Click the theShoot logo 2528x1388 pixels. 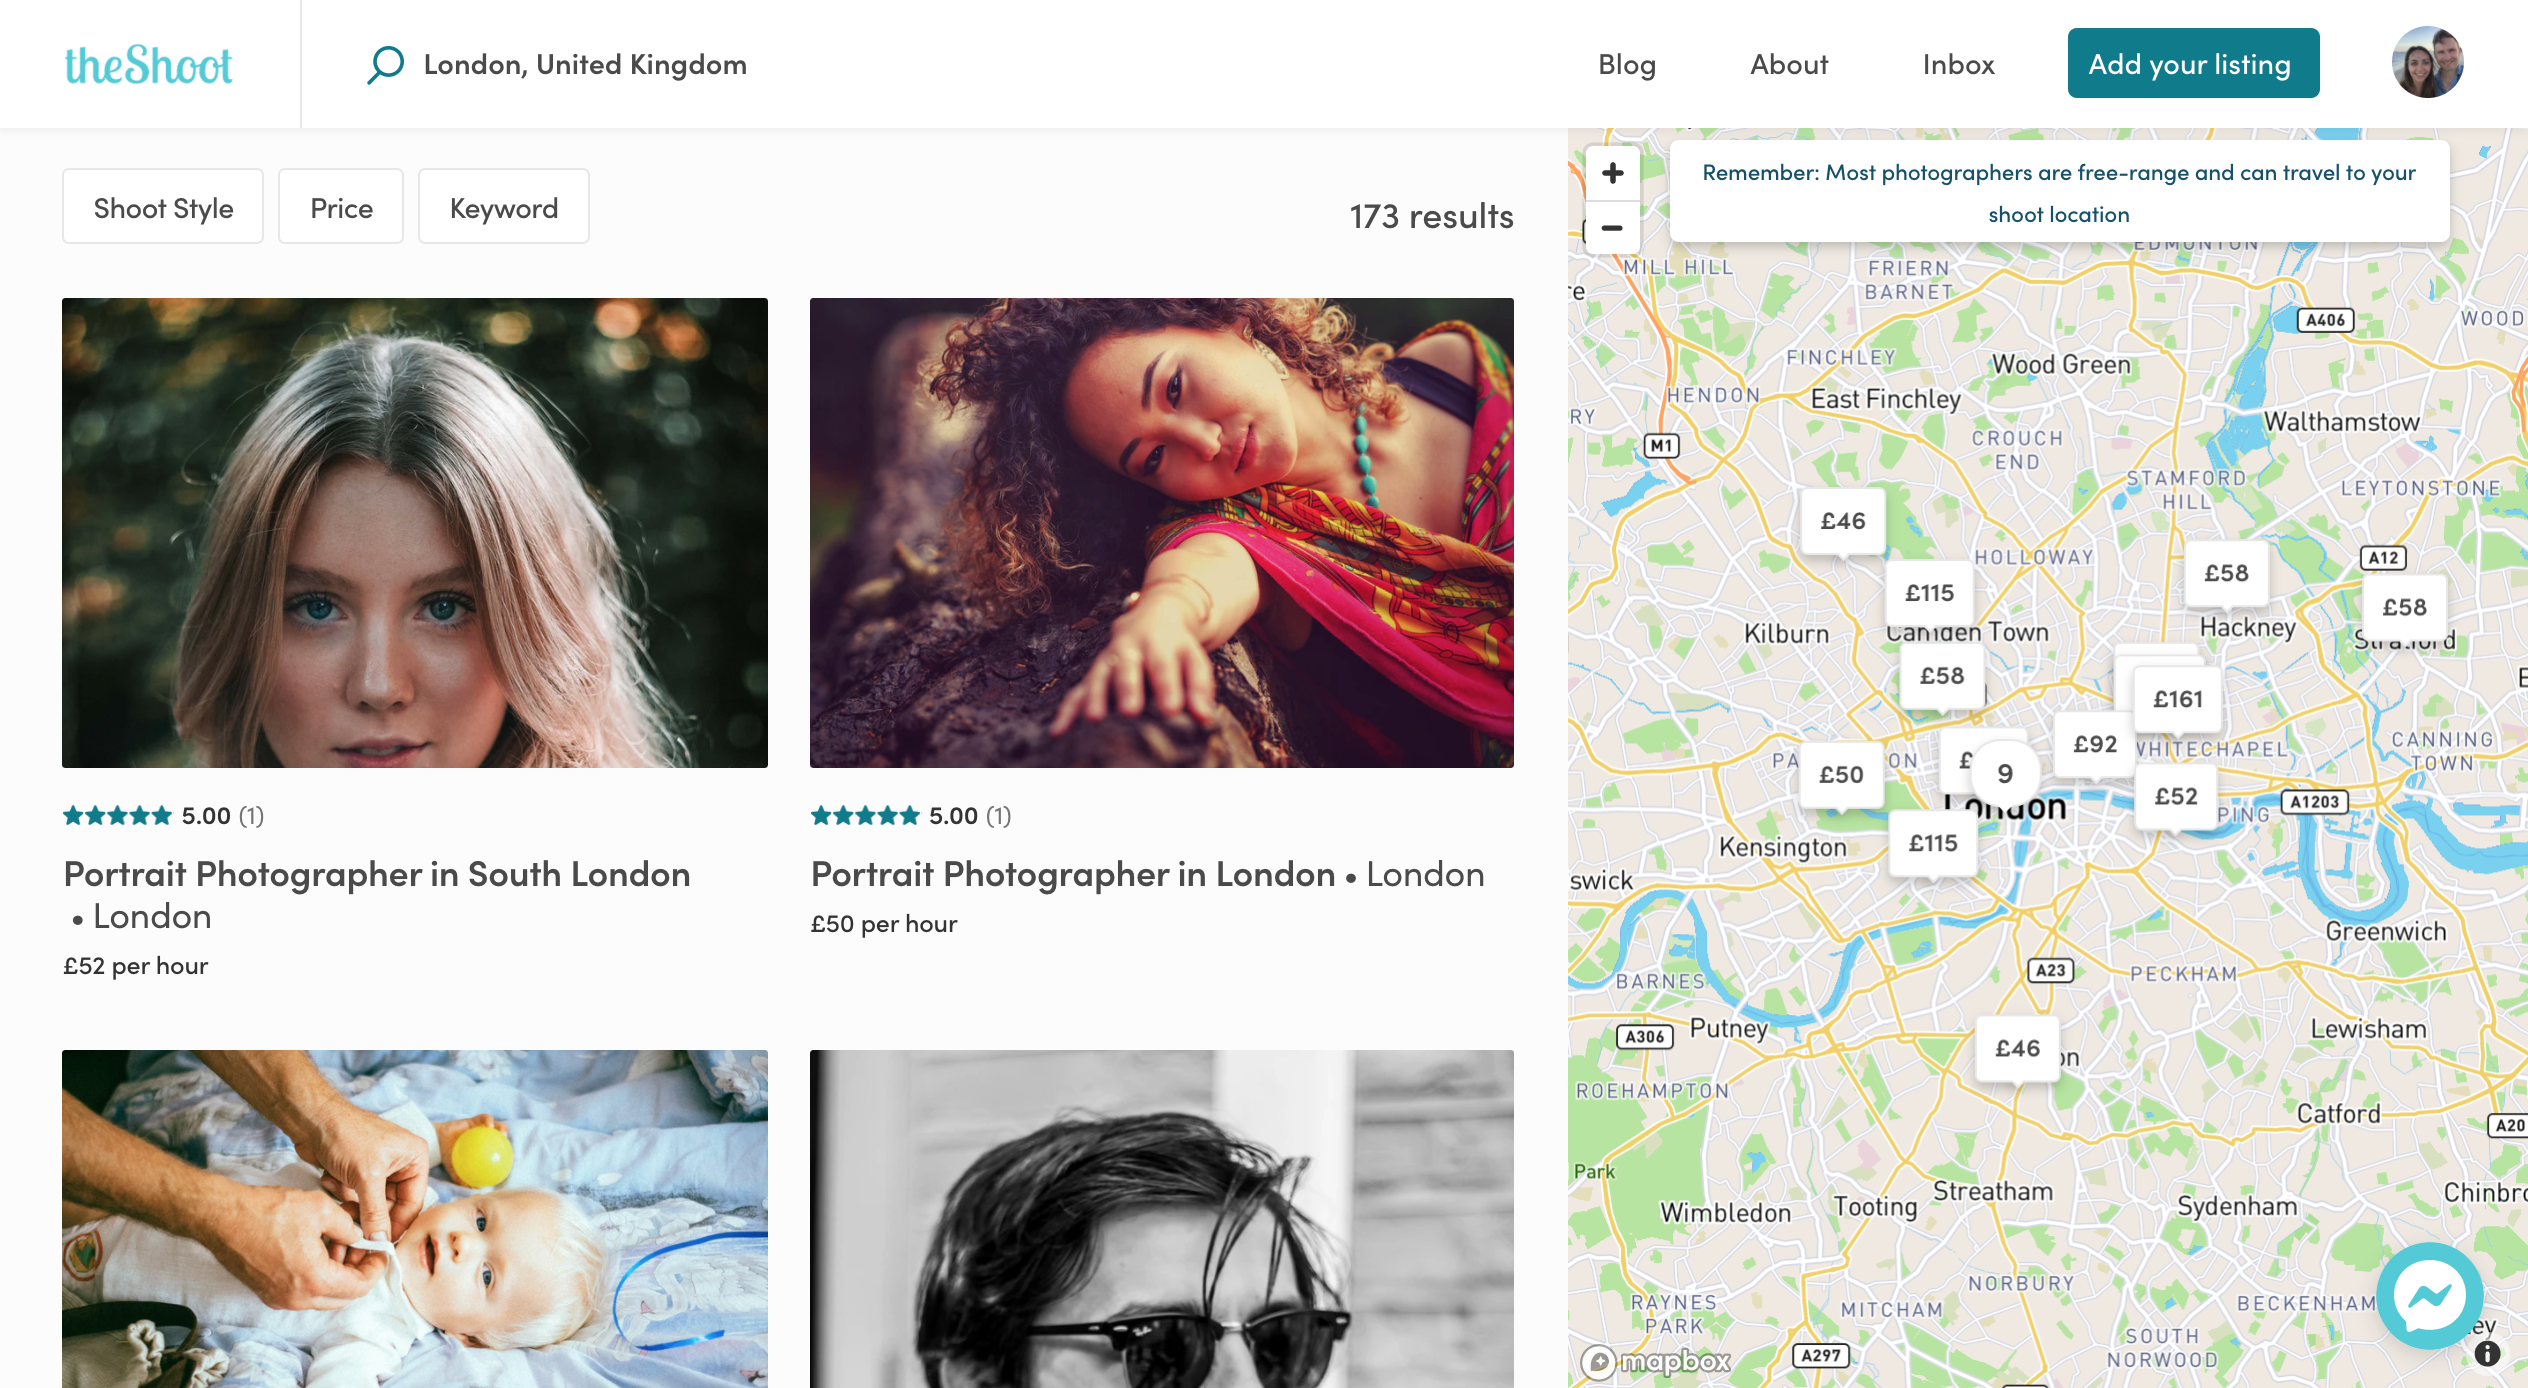(148, 63)
